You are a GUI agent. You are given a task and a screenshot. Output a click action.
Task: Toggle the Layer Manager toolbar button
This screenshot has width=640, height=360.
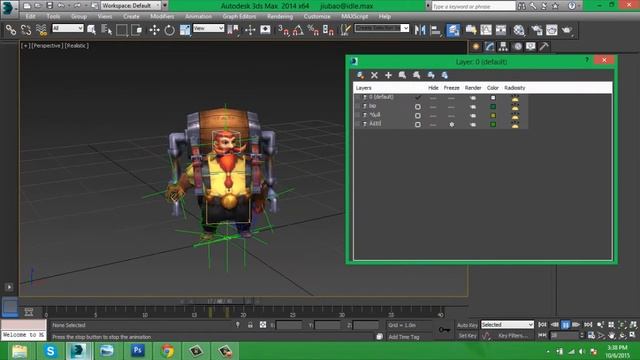click(453, 30)
